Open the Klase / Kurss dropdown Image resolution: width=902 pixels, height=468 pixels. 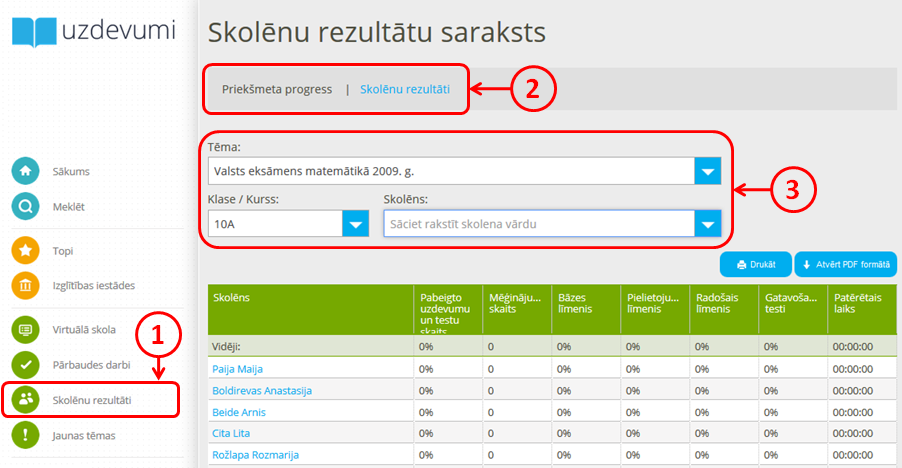(355, 224)
